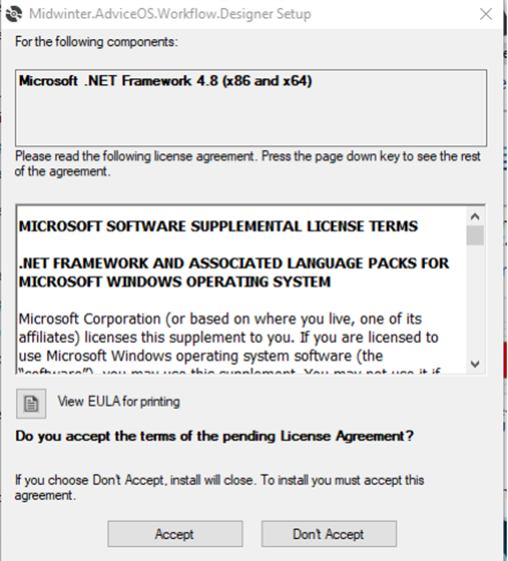Close the Setup dialog window
The height and width of the screenshot is (561, 508).
486,14
